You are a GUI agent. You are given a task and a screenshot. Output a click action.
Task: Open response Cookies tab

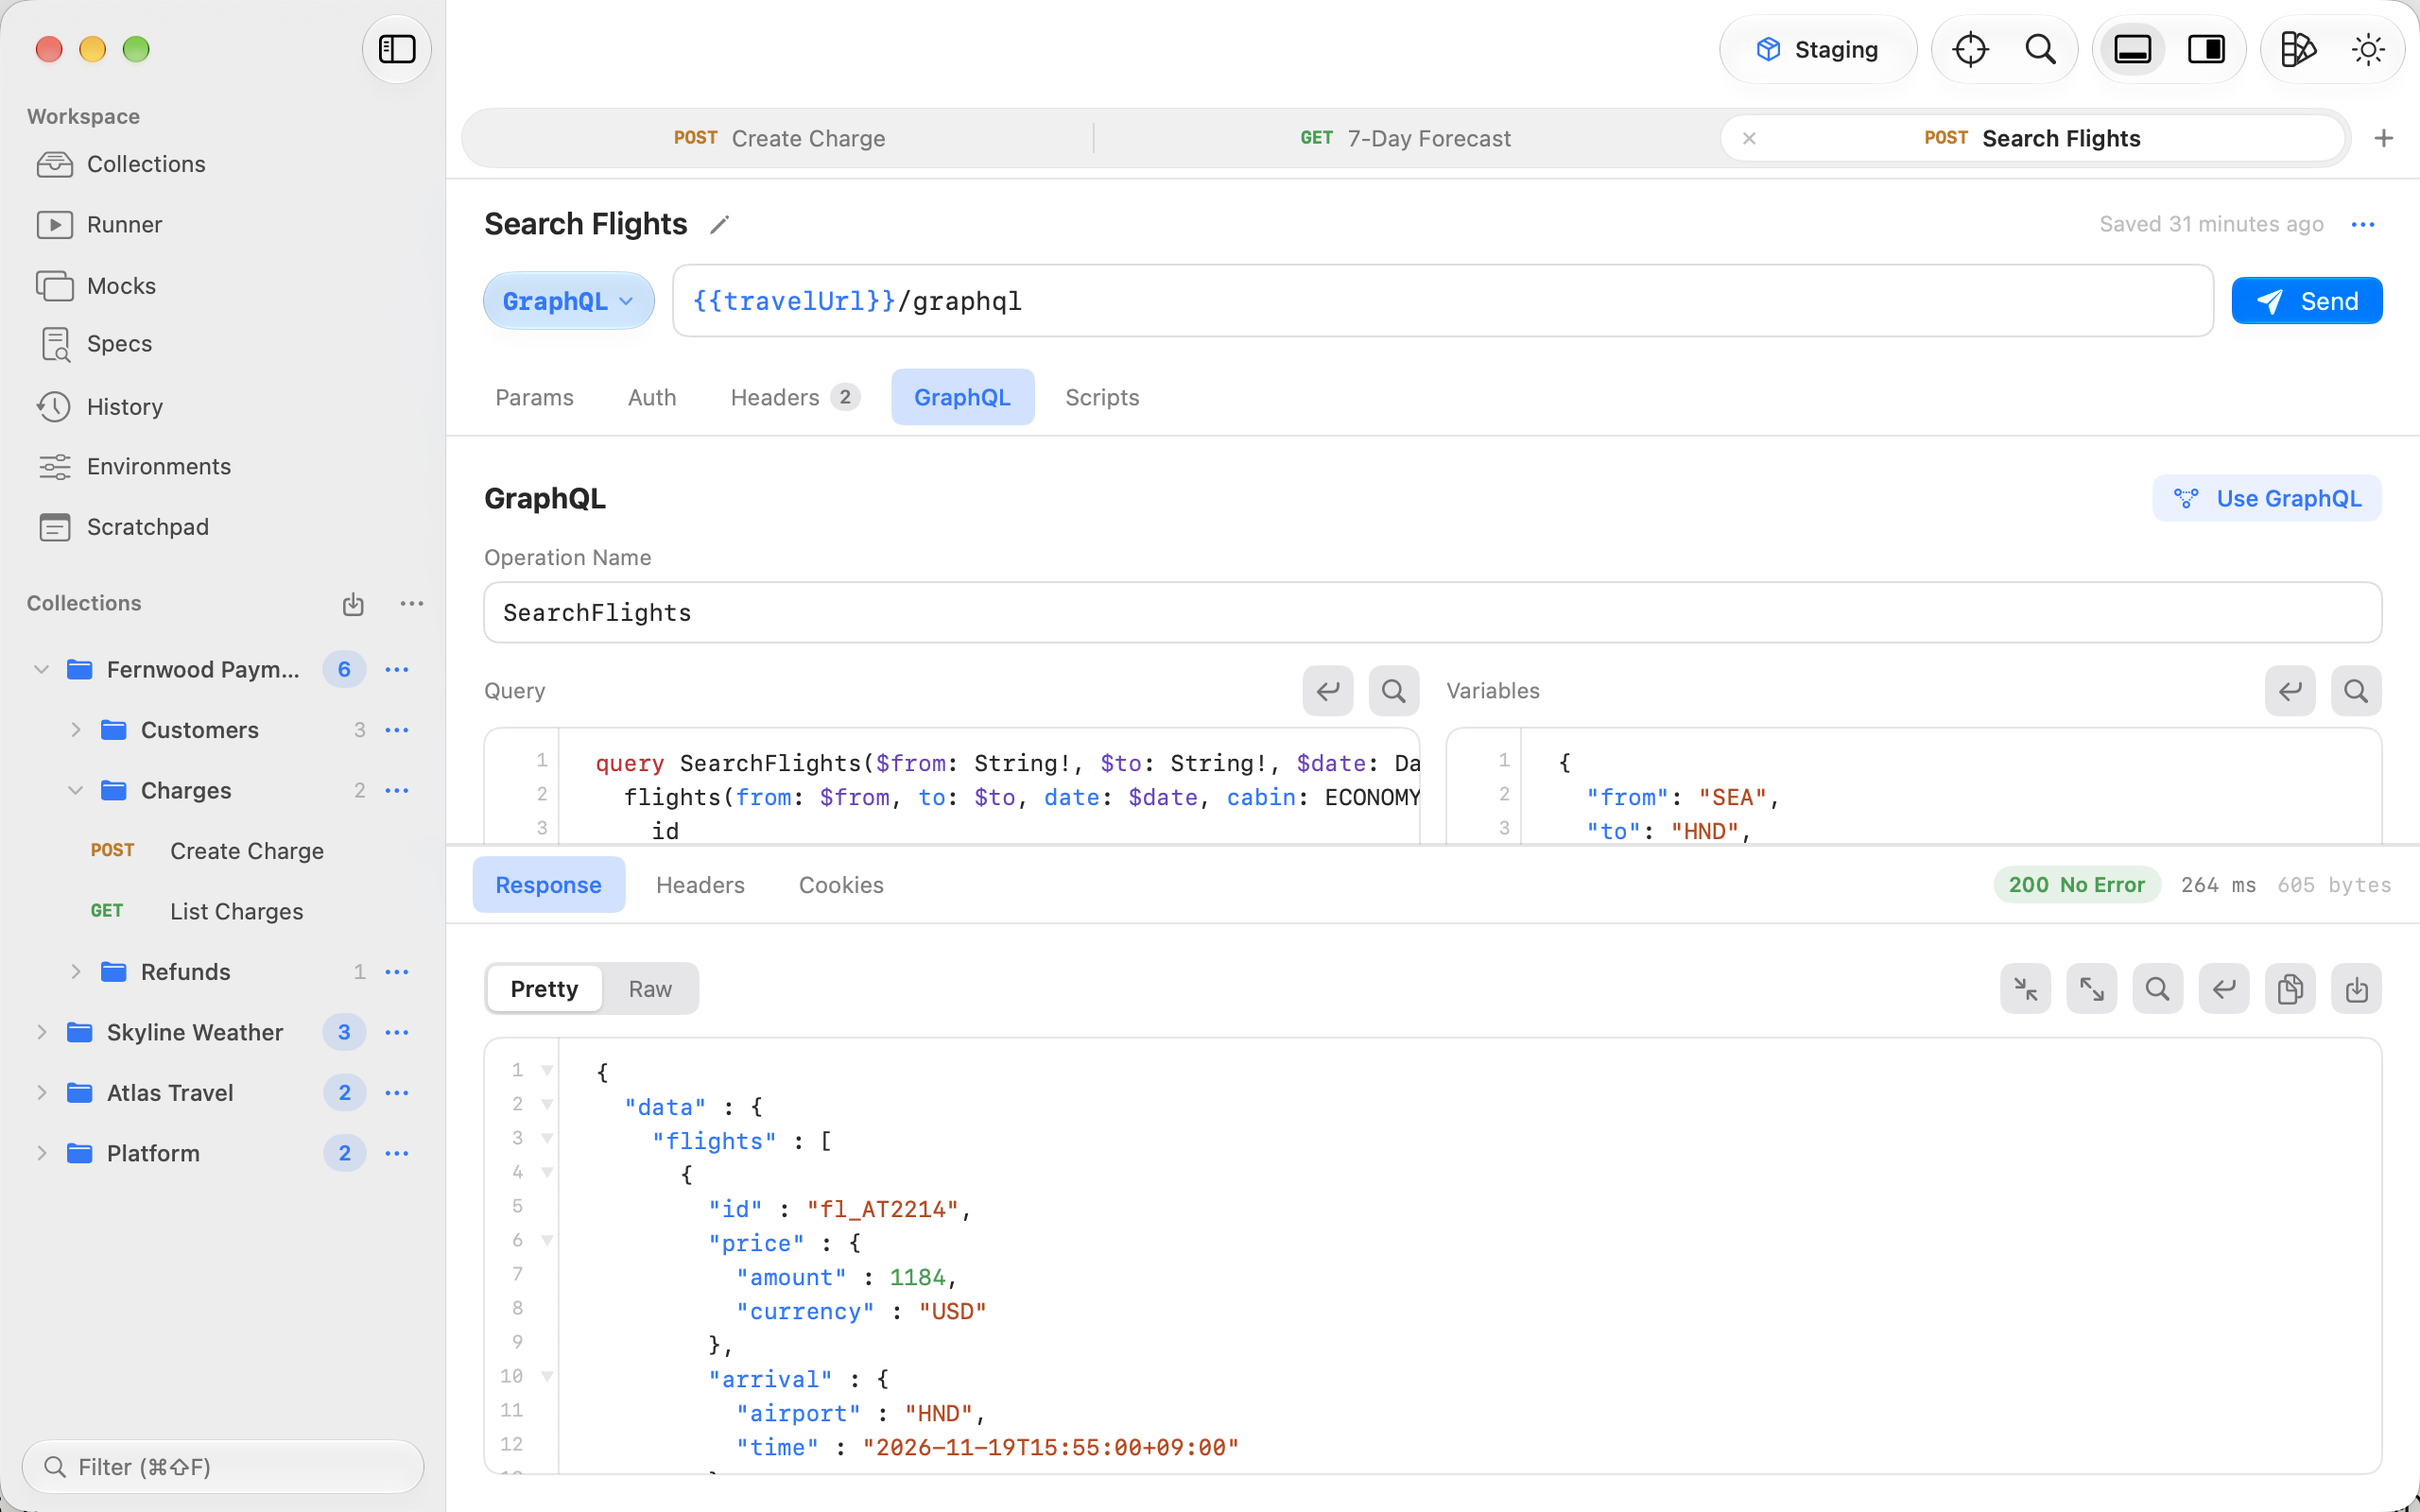(x=841, y=885)
